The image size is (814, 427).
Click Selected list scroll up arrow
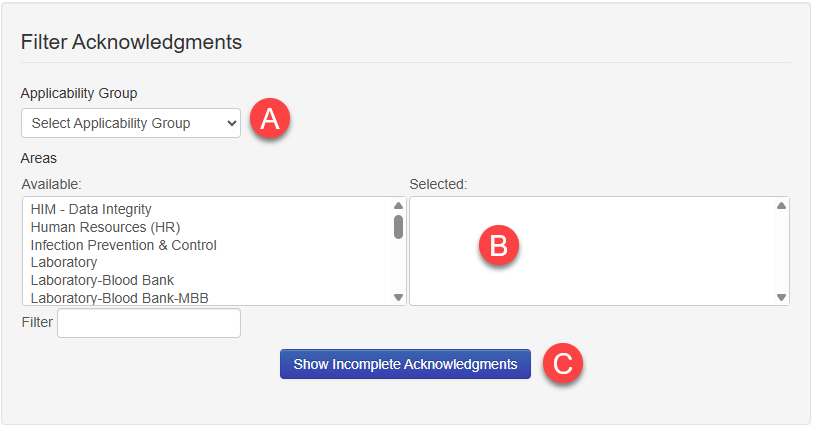[x=781, y=205]
